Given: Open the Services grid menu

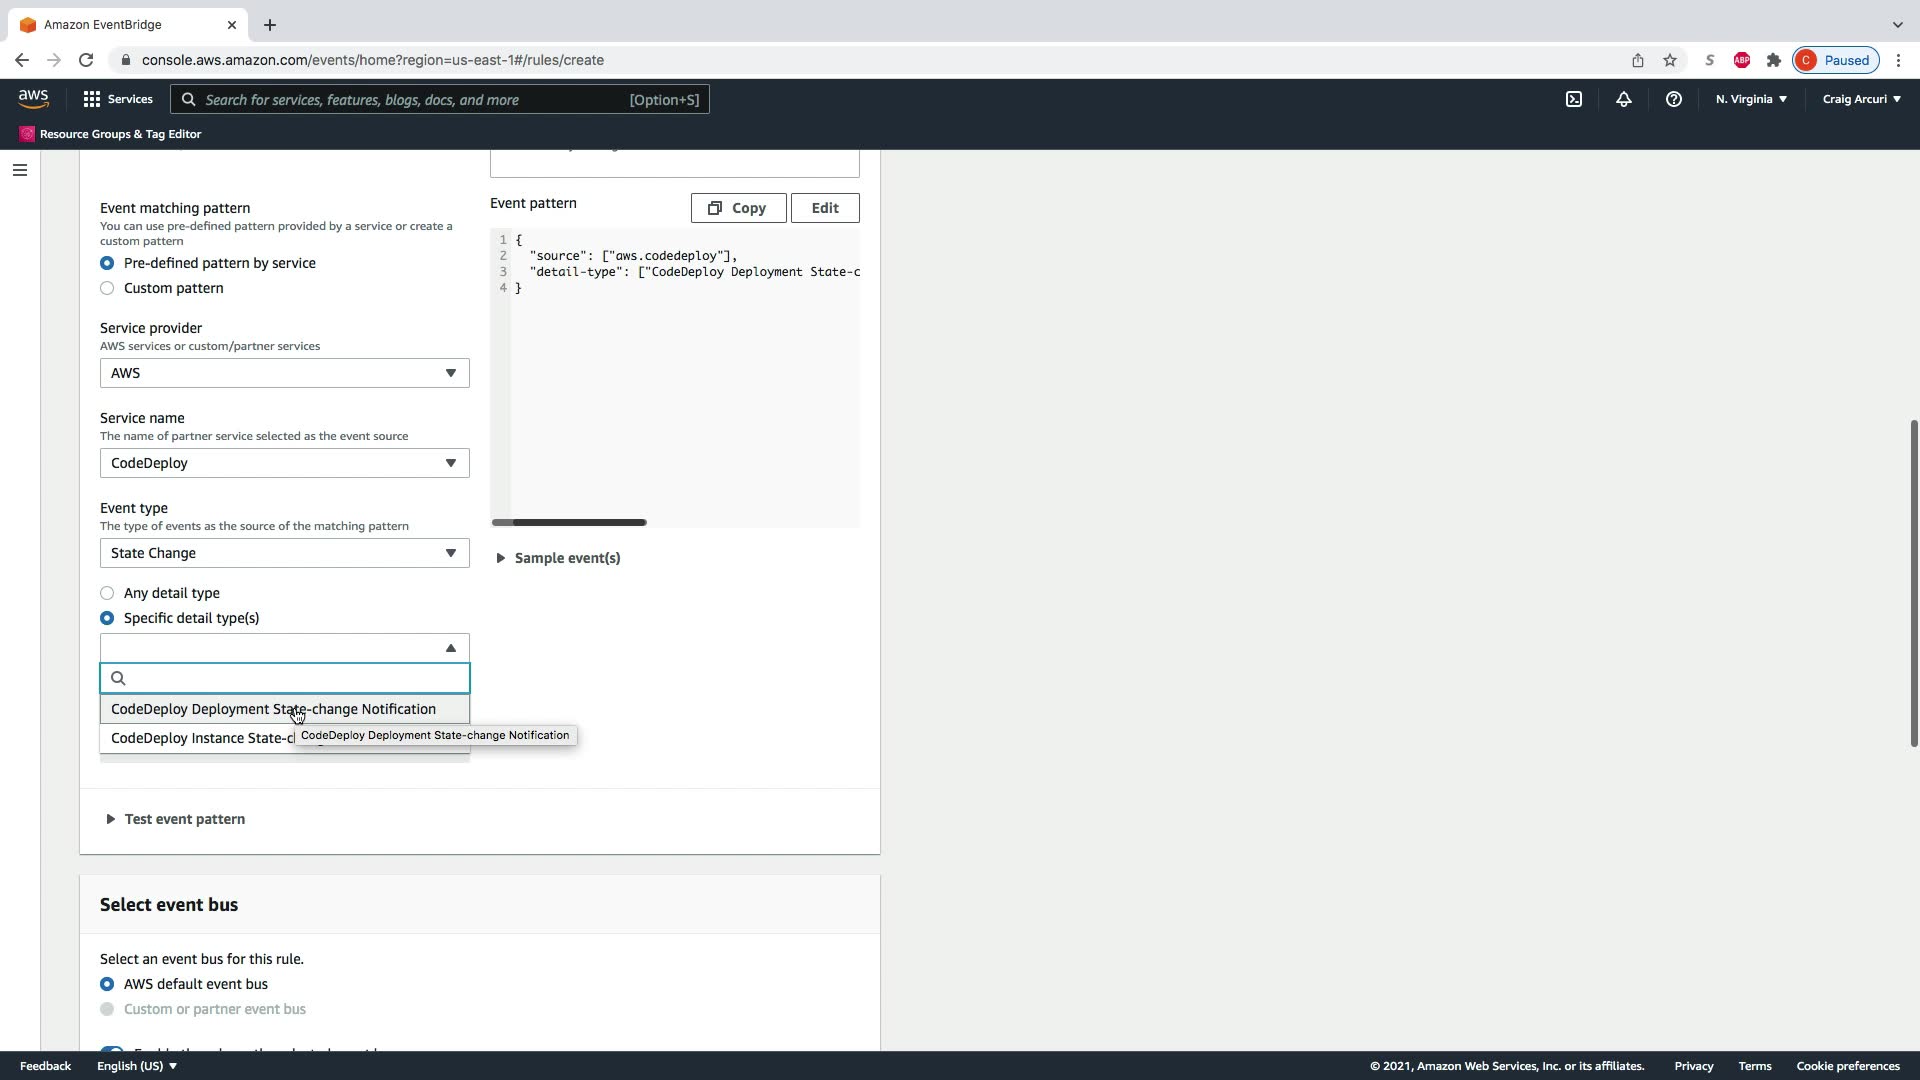Looking at the screenshot, I should [117, 99].
